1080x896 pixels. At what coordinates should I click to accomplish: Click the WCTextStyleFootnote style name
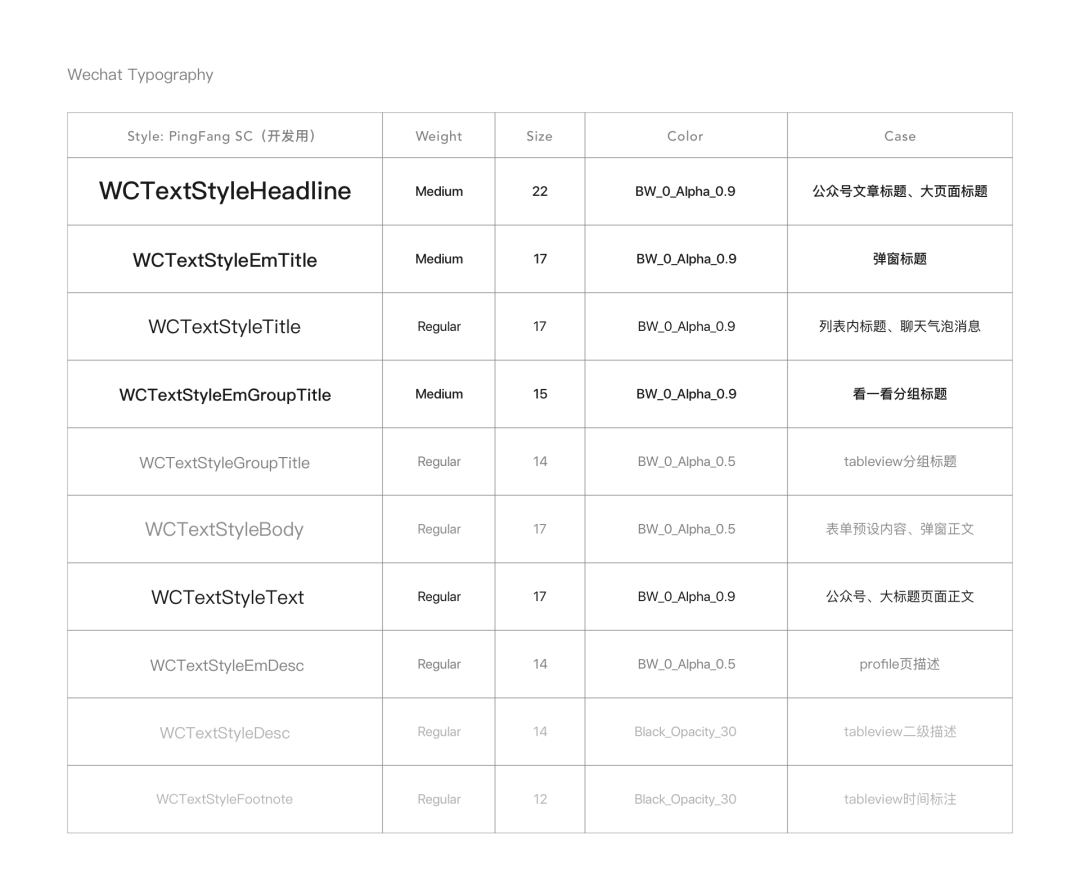pyautogui.click(x=225, y=799)
